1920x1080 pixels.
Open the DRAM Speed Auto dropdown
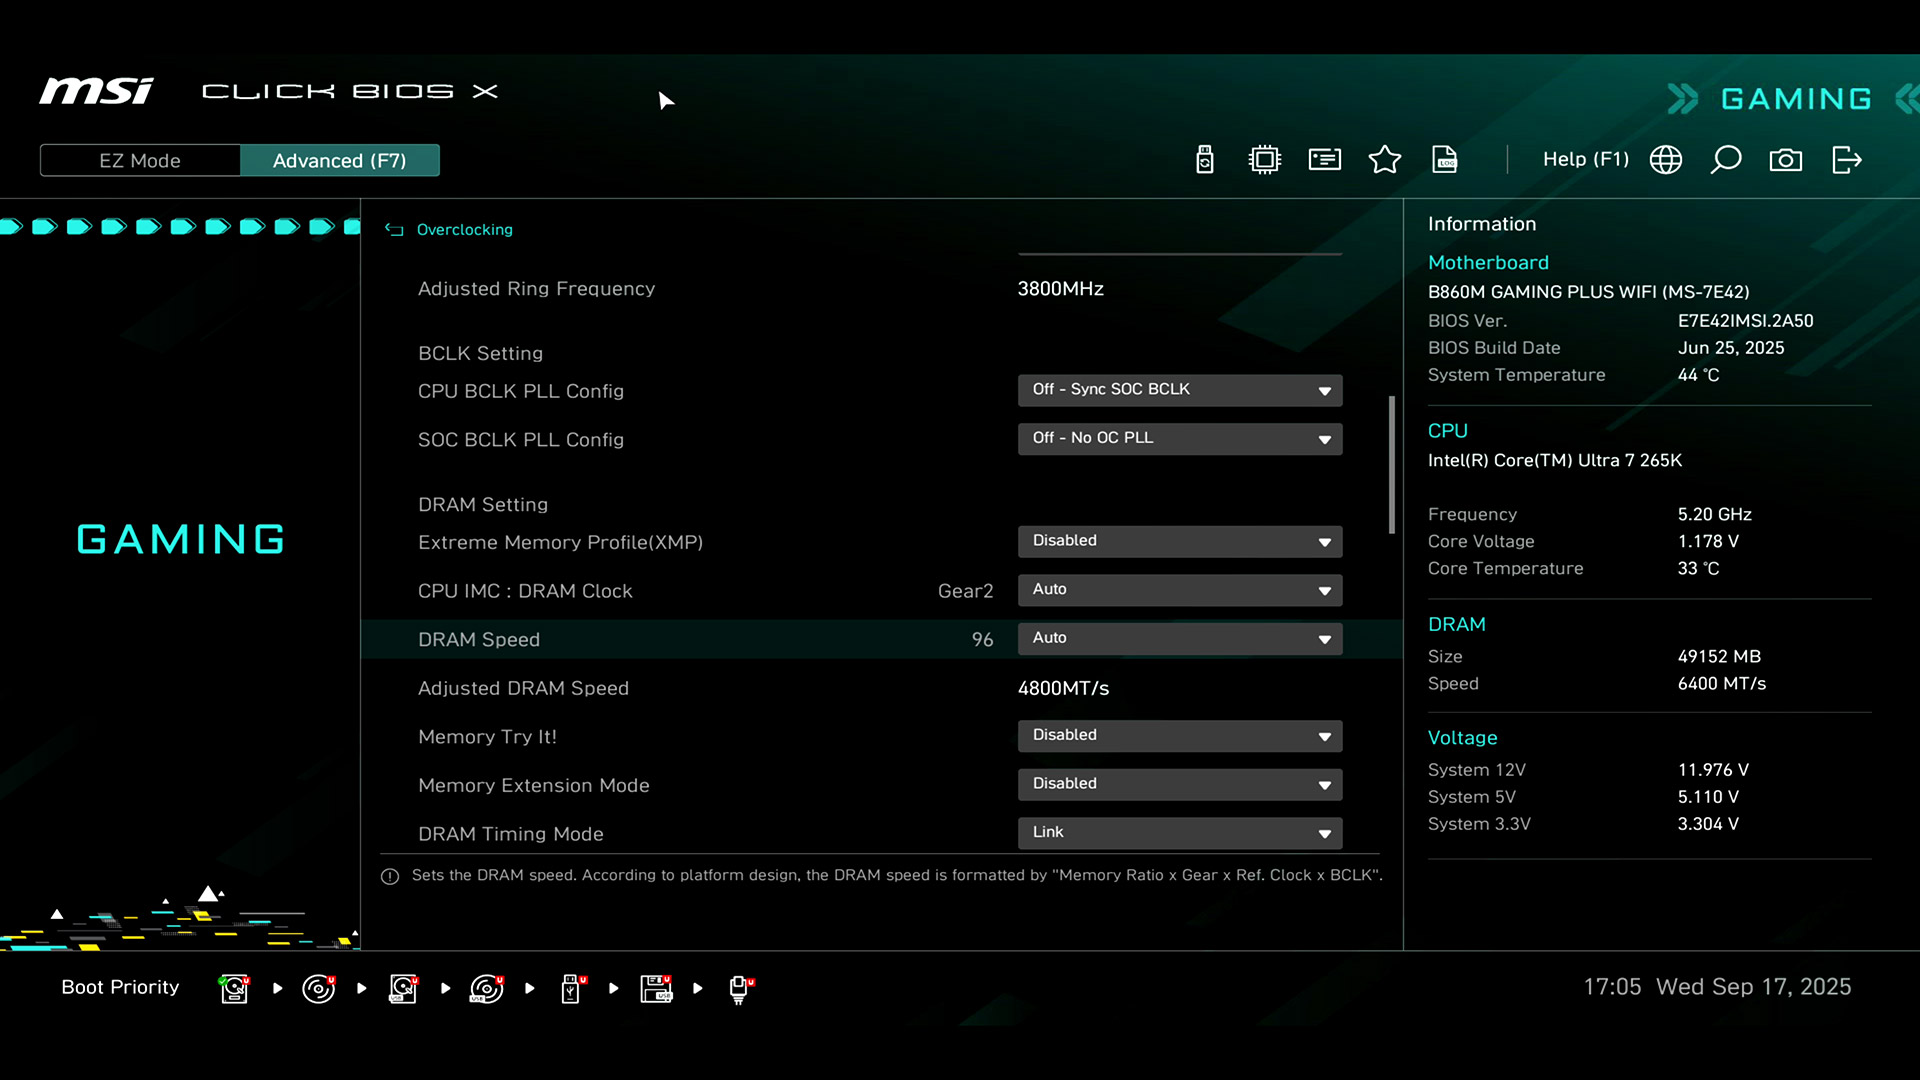click(1179, 638)
